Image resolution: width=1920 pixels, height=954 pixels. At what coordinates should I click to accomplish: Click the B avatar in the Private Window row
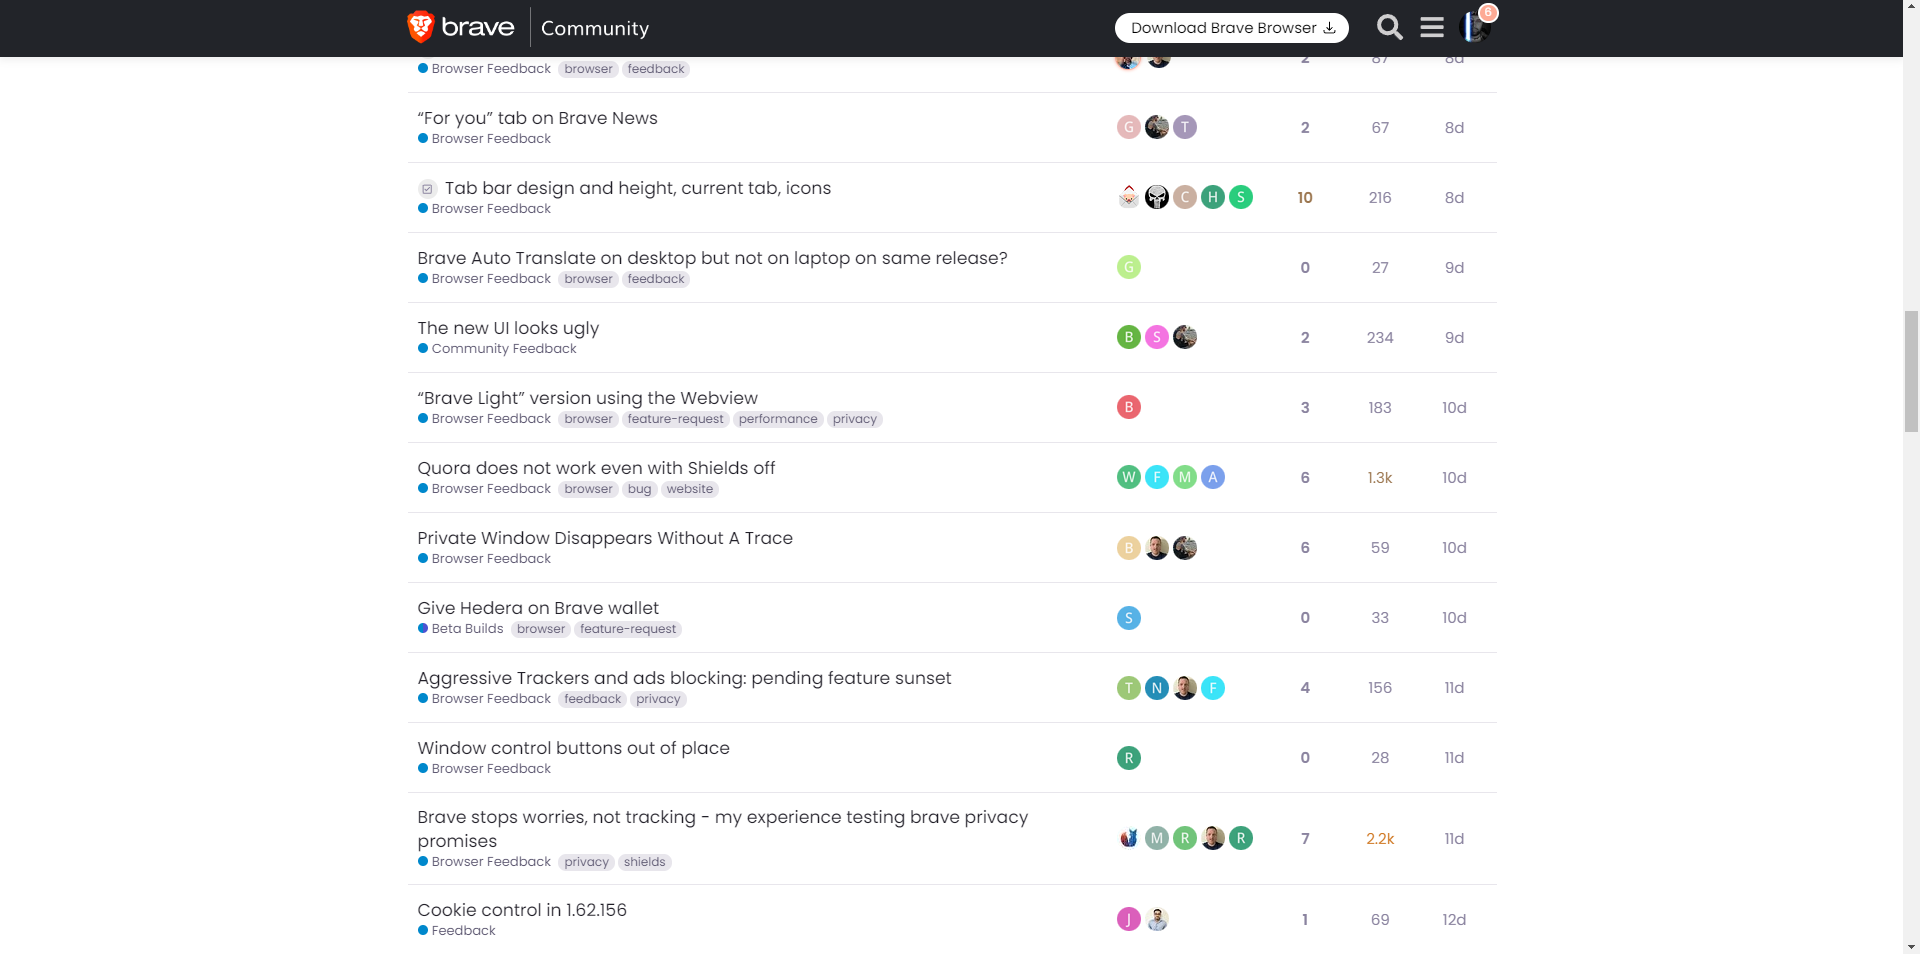(1128, 548)
